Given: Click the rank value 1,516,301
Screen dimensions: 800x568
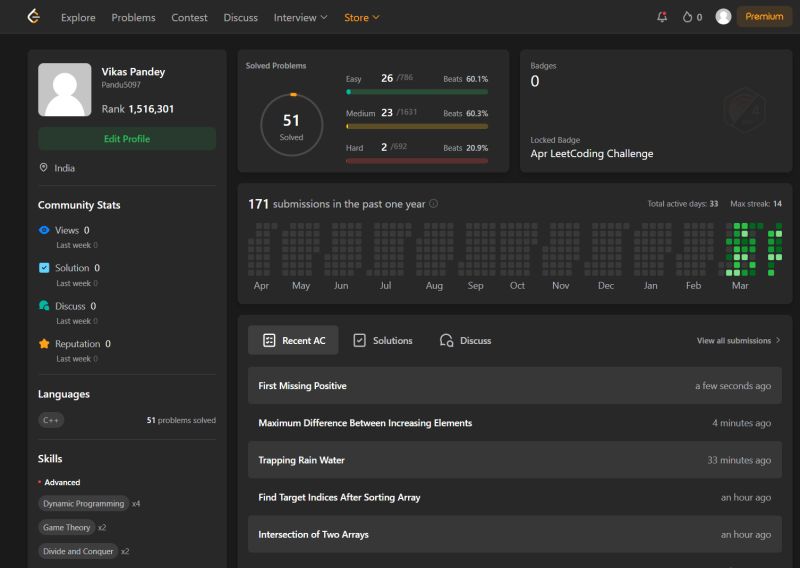Looking at the screenshot, I should pos(151,109).
